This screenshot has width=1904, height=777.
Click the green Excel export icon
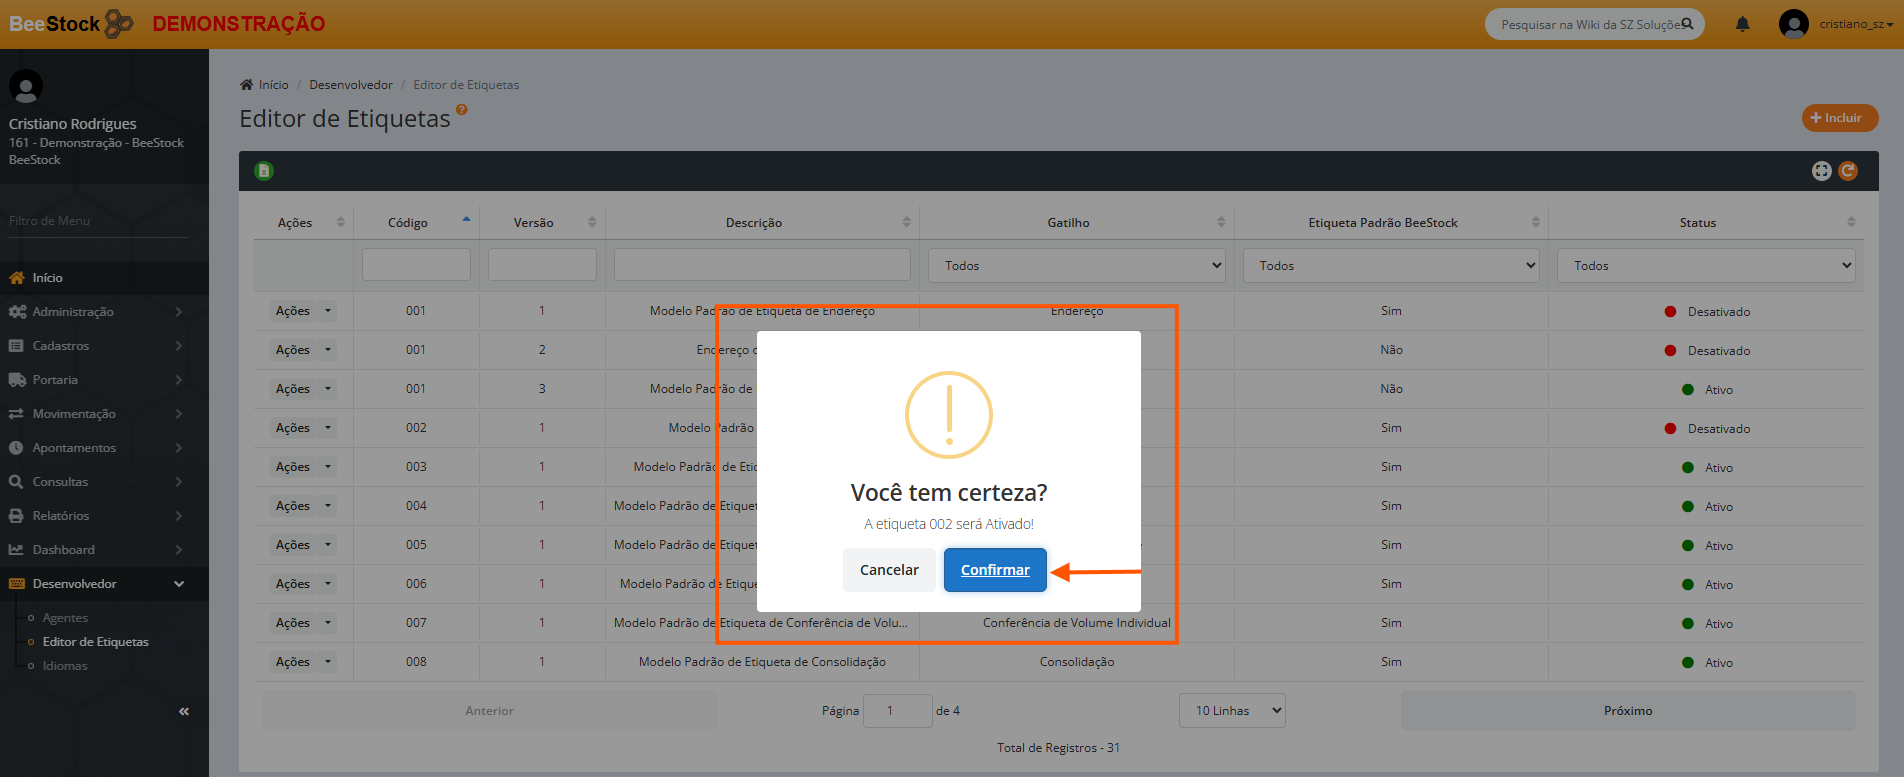[x=264, y=171]
